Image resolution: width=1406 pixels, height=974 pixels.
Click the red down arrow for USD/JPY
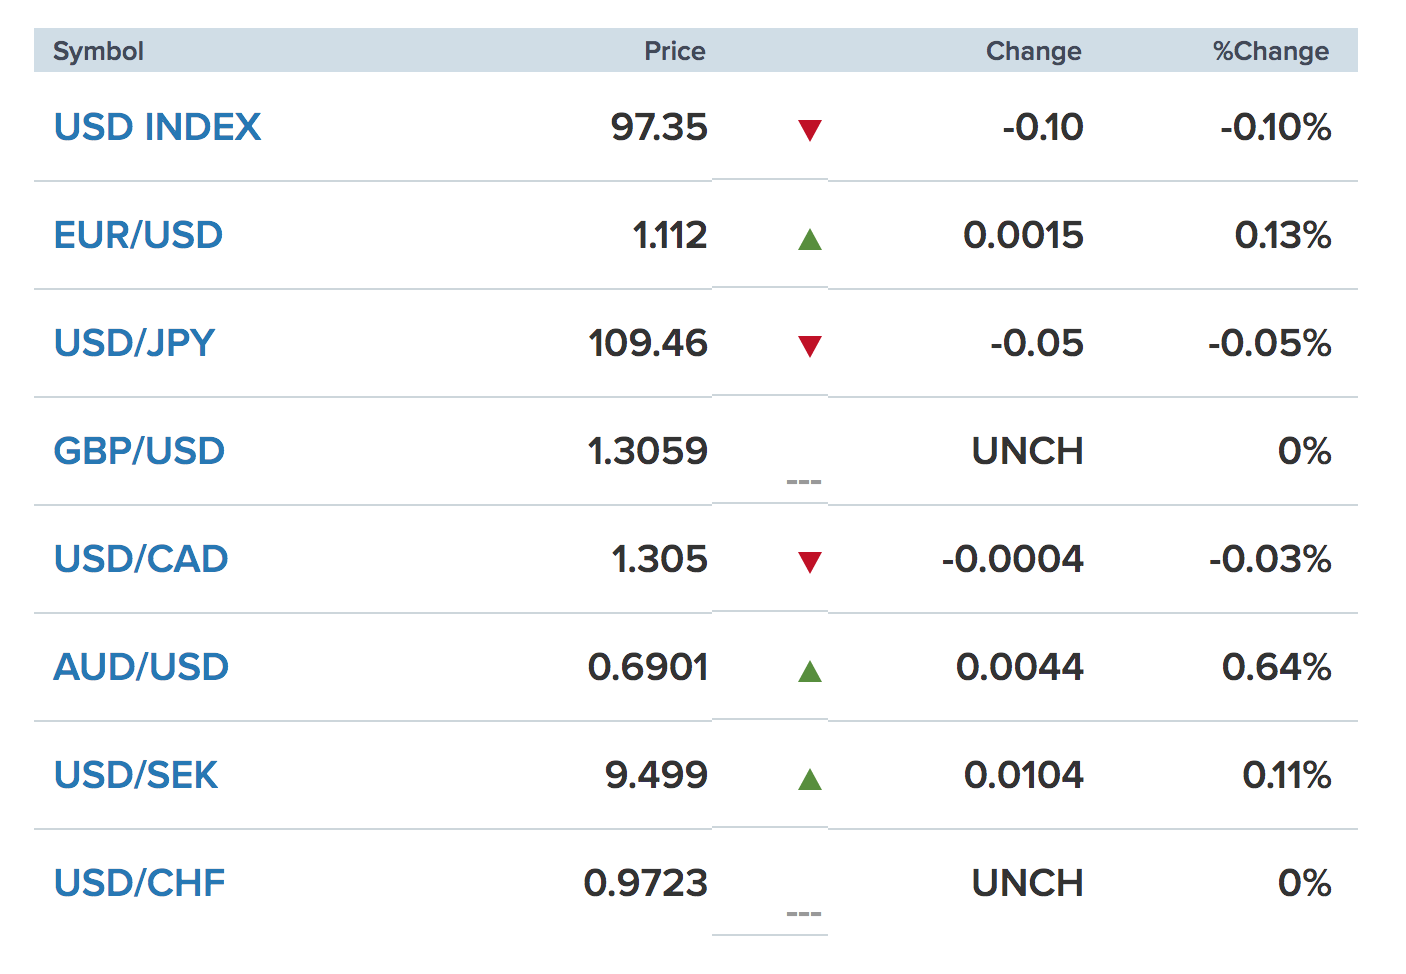pos(810,346)
